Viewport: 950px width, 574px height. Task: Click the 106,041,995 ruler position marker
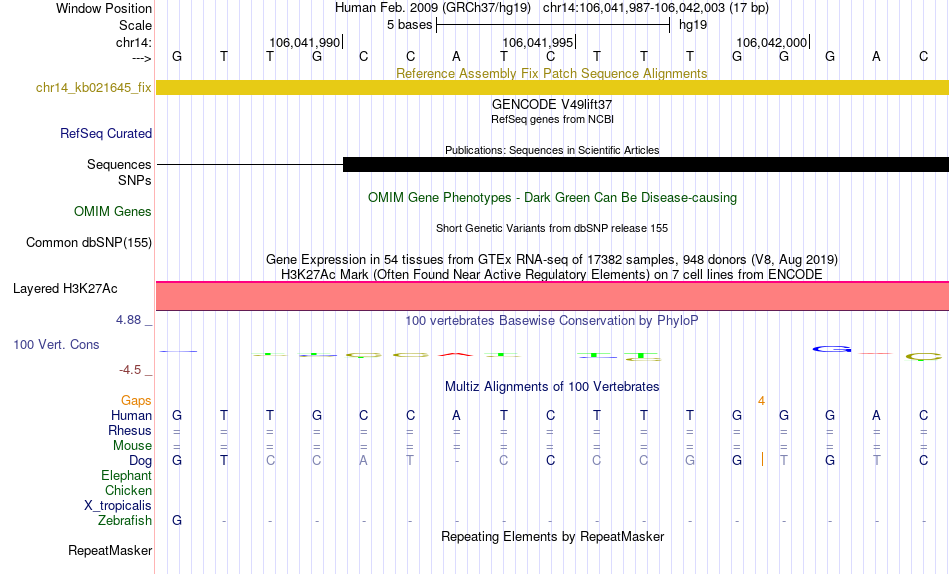click(539, 42)
